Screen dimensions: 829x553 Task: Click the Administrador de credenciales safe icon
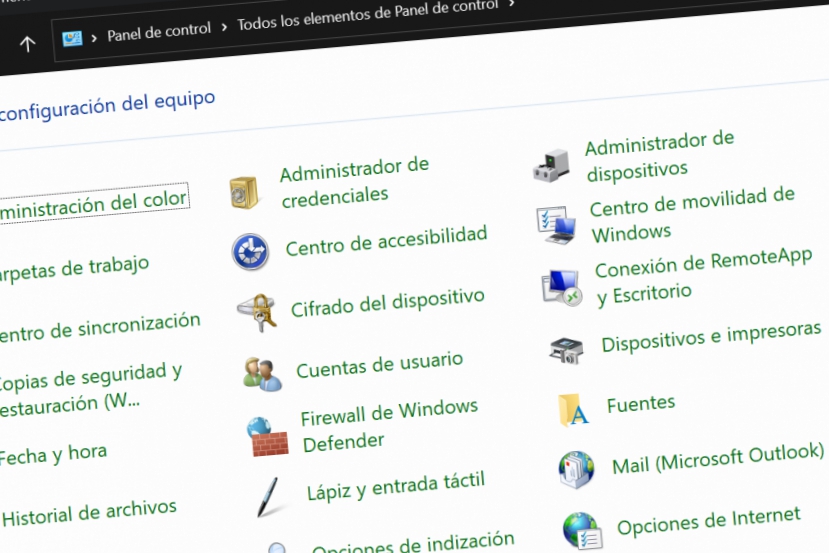click(x=244, y=191)
